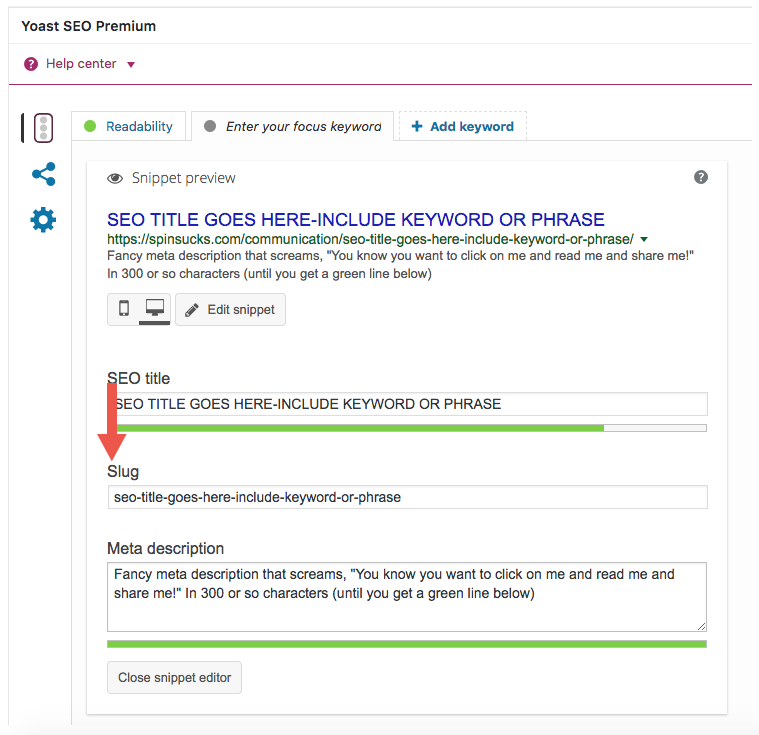
Task: Click the snippet preview help question mark
Action: (701, 177)
